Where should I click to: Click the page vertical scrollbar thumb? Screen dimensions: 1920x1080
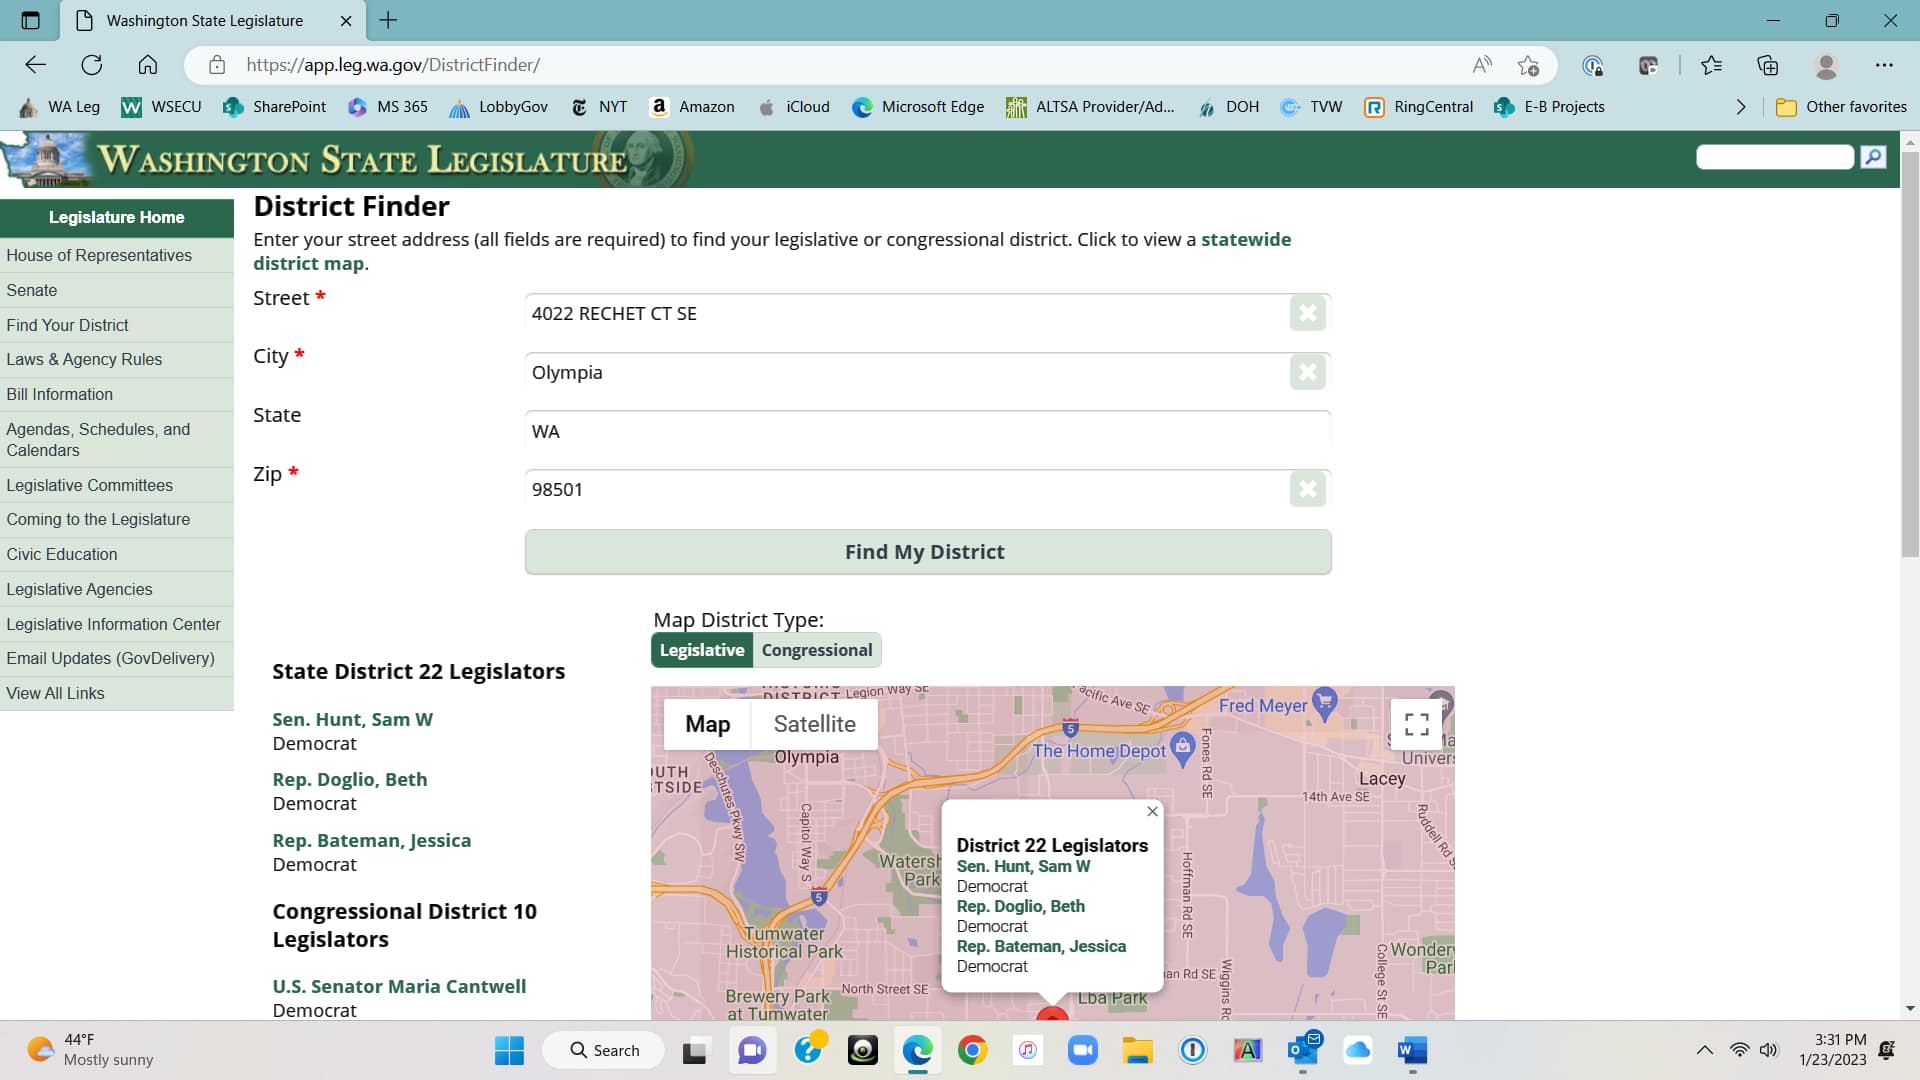coord(1910,355)
